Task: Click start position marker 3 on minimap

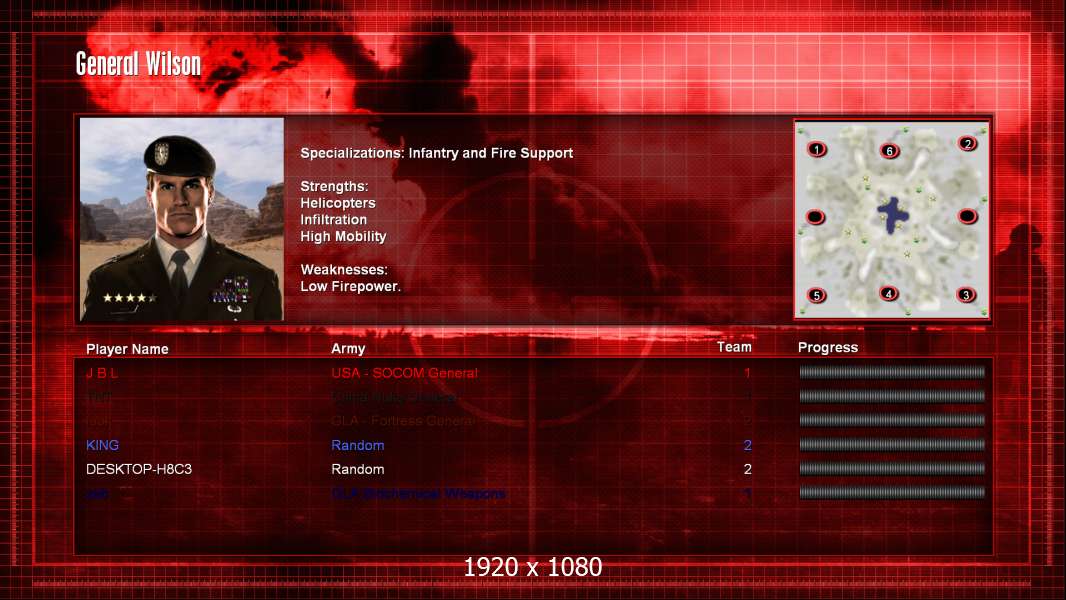Action: tap(966, 295)
